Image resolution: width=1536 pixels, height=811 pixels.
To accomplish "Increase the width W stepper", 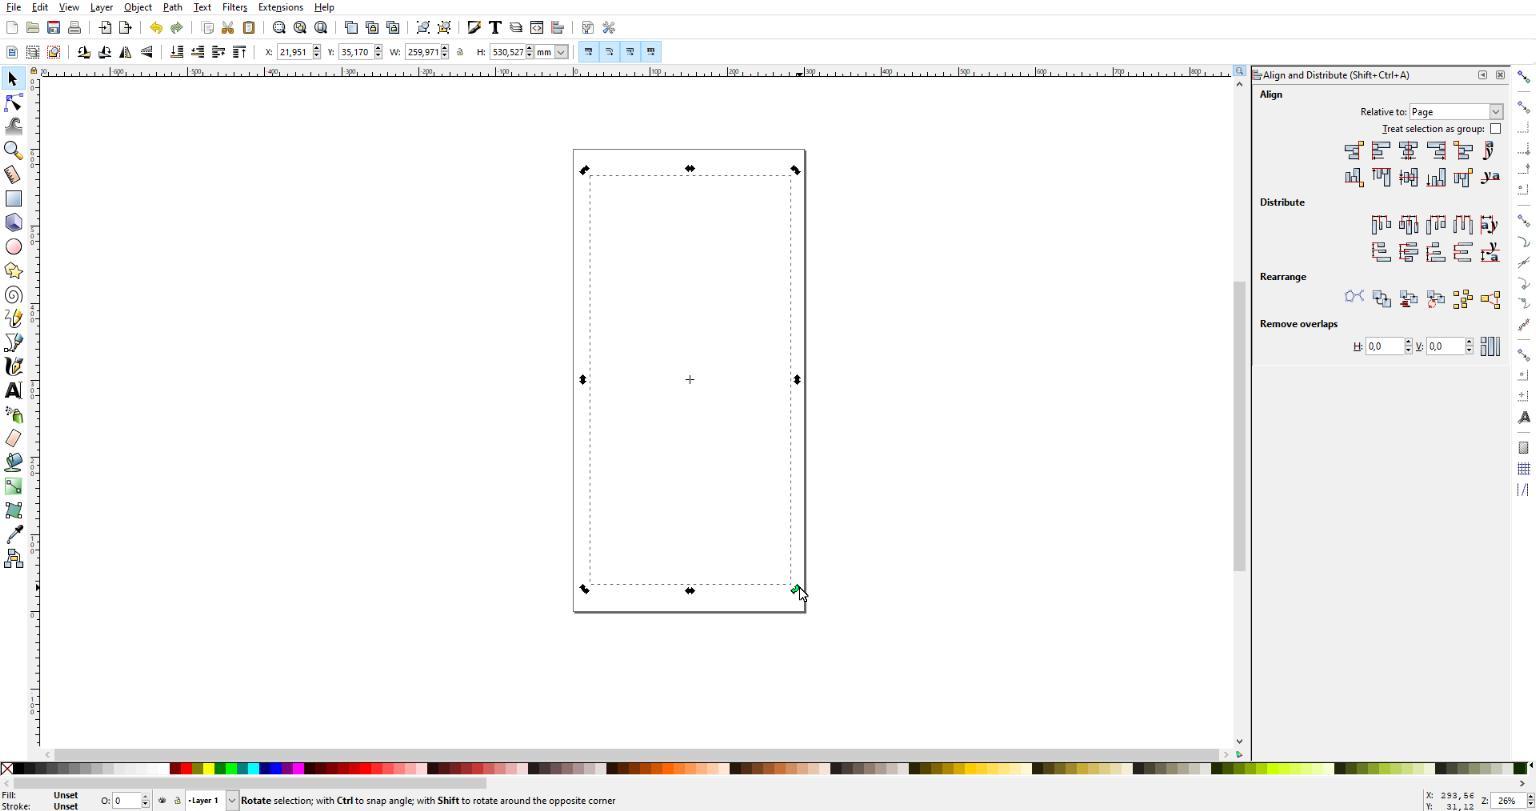I will (444, 48).
